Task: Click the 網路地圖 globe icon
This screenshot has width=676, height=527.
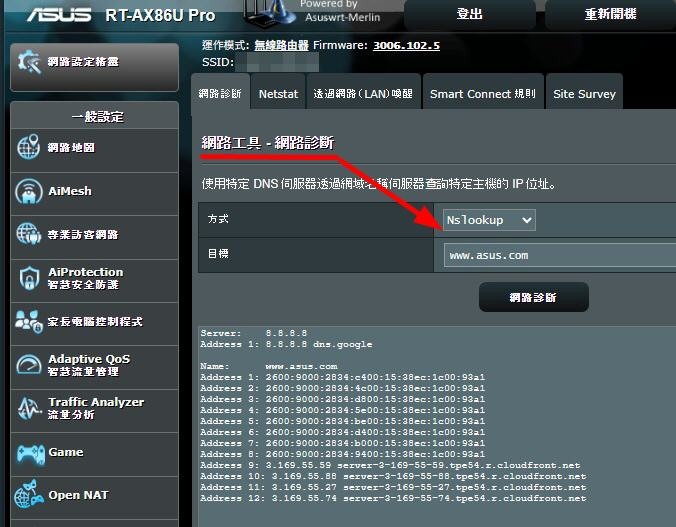Action: (28, 147)
